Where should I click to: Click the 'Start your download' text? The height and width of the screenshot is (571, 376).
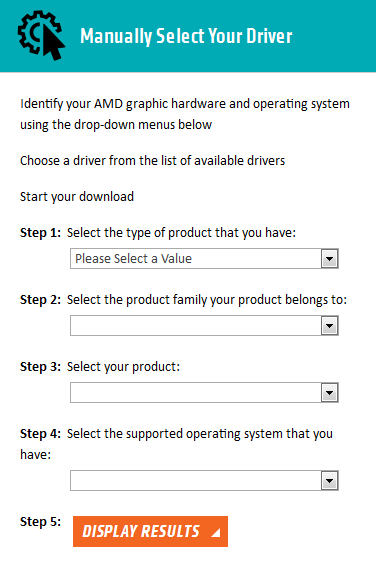tap(77, 197)
